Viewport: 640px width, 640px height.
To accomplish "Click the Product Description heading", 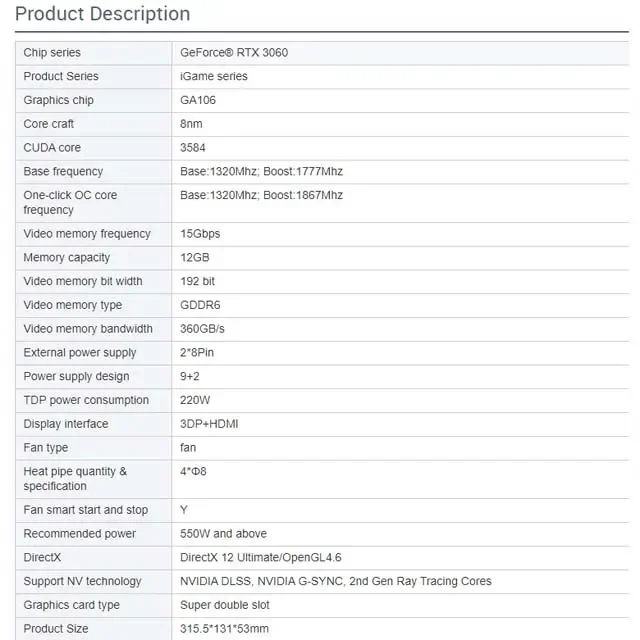I will [102, 14].
